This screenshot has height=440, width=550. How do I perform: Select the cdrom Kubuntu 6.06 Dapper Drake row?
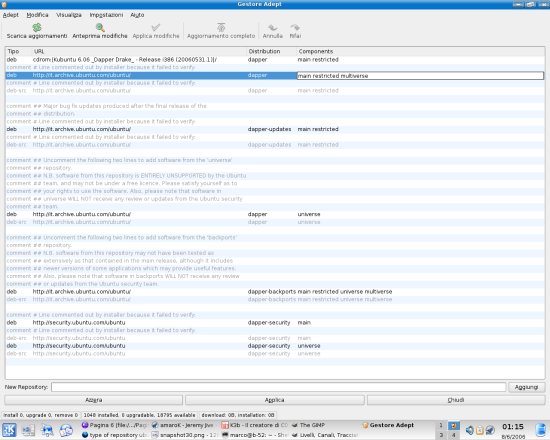click(275, 60)
